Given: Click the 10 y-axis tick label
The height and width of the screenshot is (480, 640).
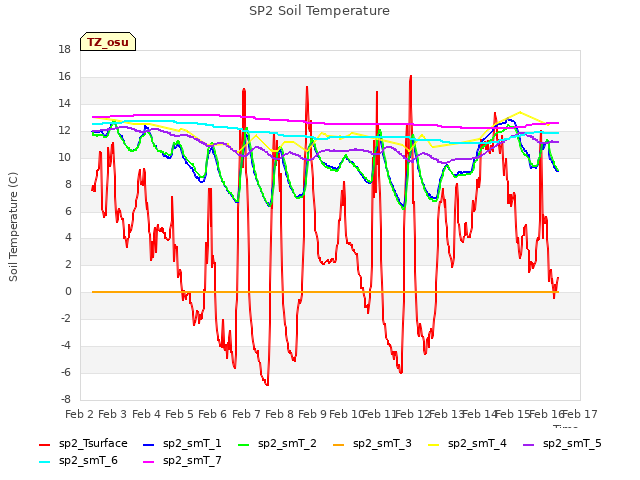Looking at the screenshot, I should click(64, 158).
